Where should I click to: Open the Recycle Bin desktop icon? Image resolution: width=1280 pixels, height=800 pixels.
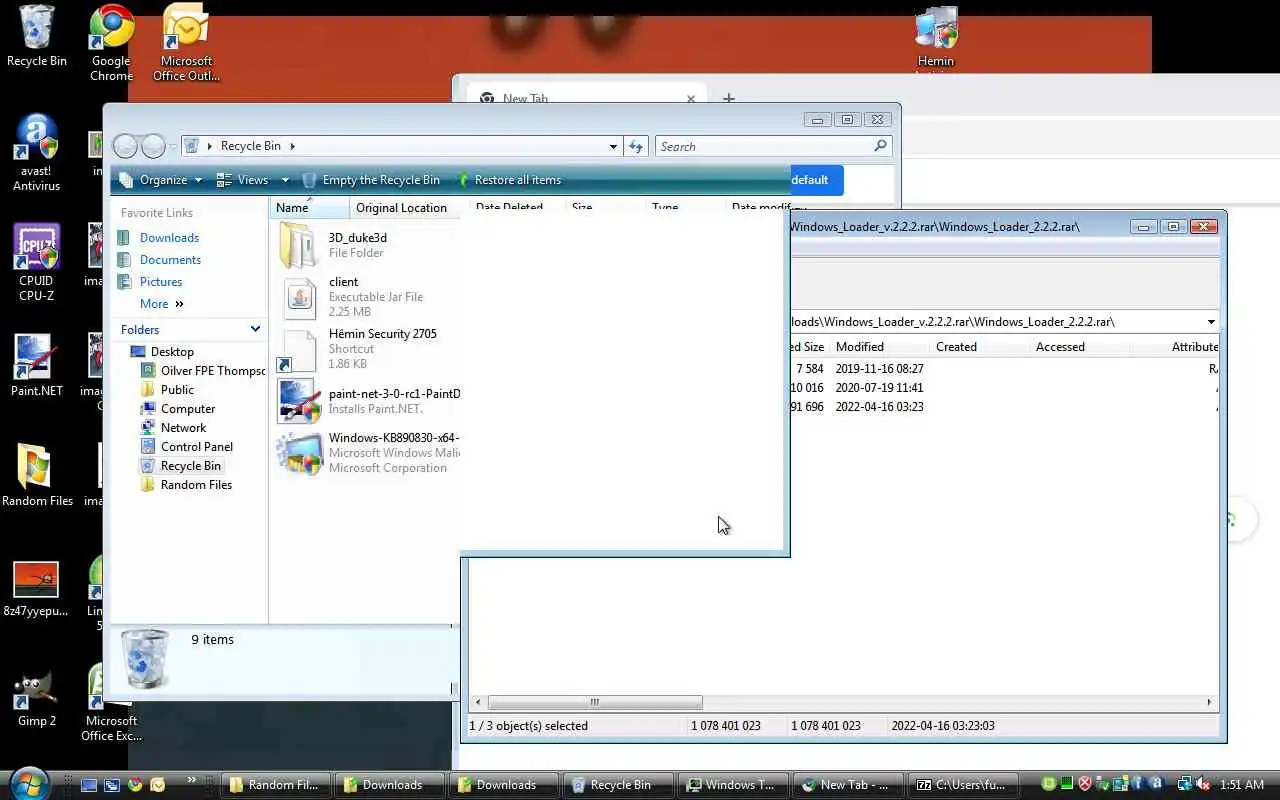point(37,36)
